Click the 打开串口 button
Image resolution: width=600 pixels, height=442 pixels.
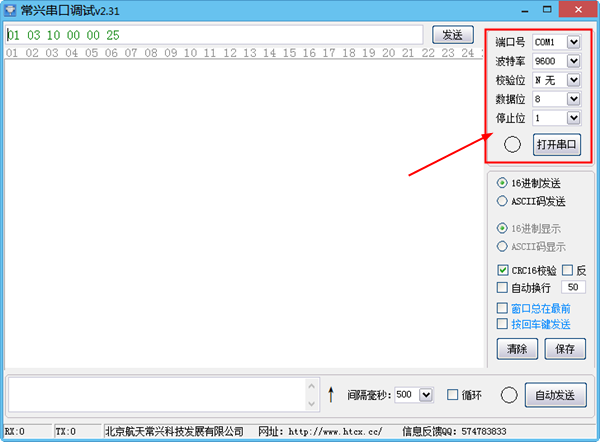[x=557, y=144]
